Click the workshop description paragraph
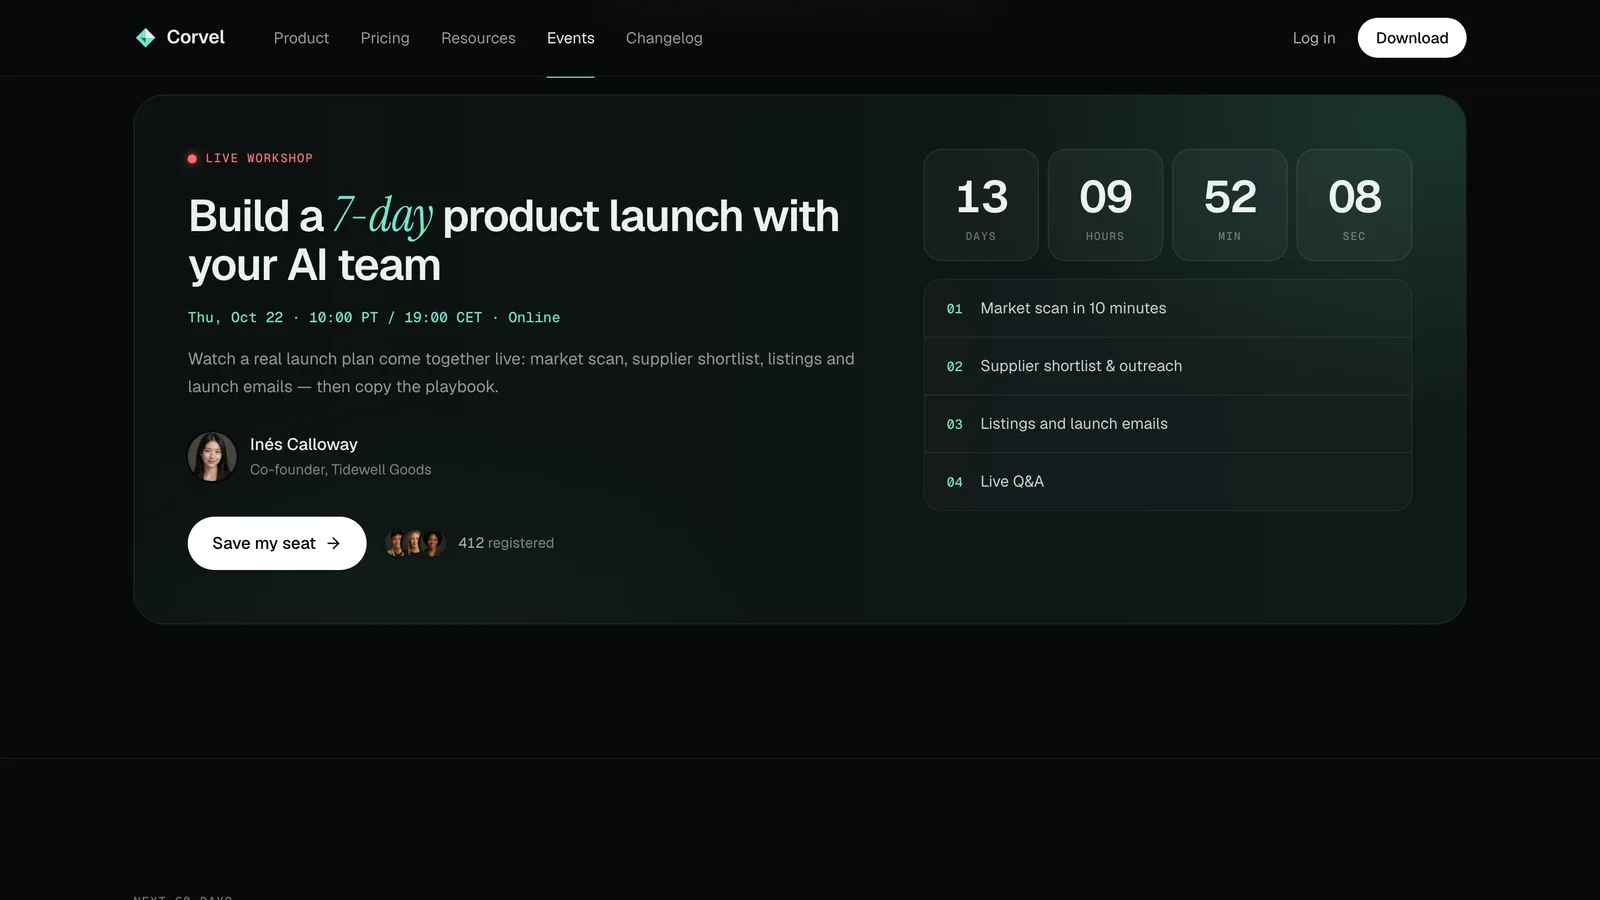Screen dimensions: 1600x900 (521, 373)
